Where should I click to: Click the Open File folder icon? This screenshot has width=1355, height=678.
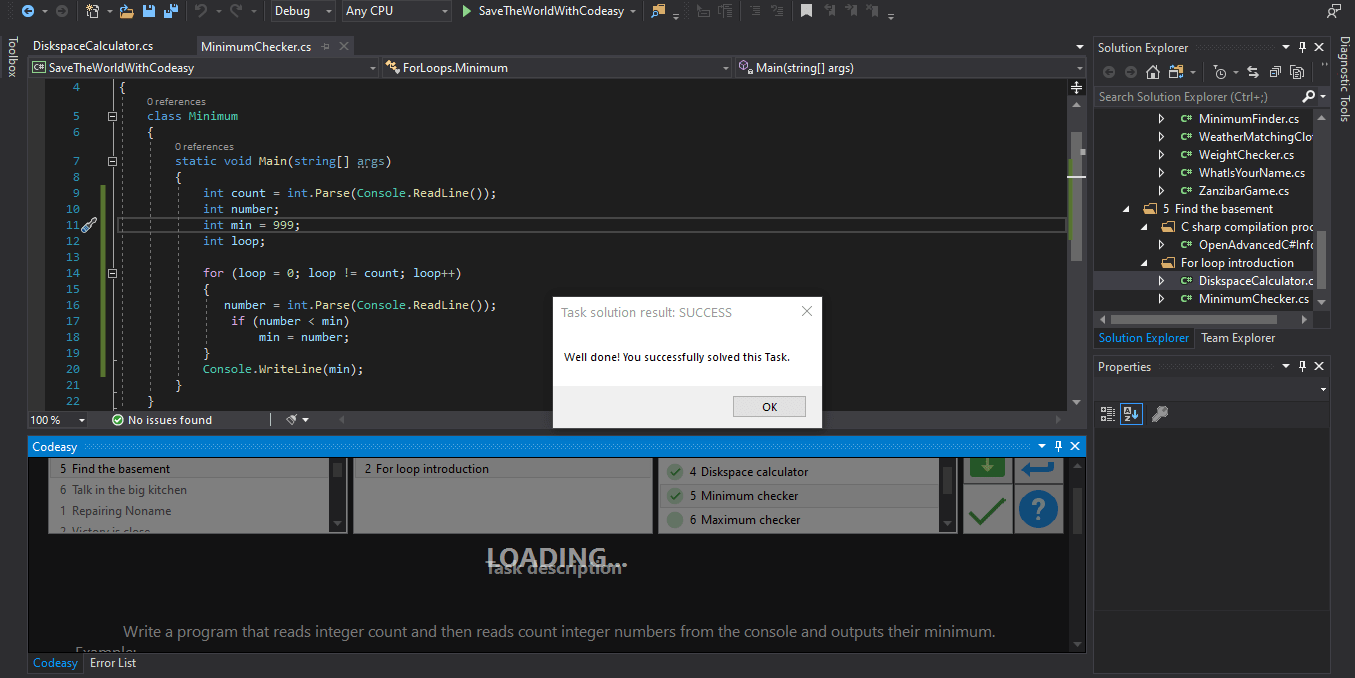pos(127,11)
